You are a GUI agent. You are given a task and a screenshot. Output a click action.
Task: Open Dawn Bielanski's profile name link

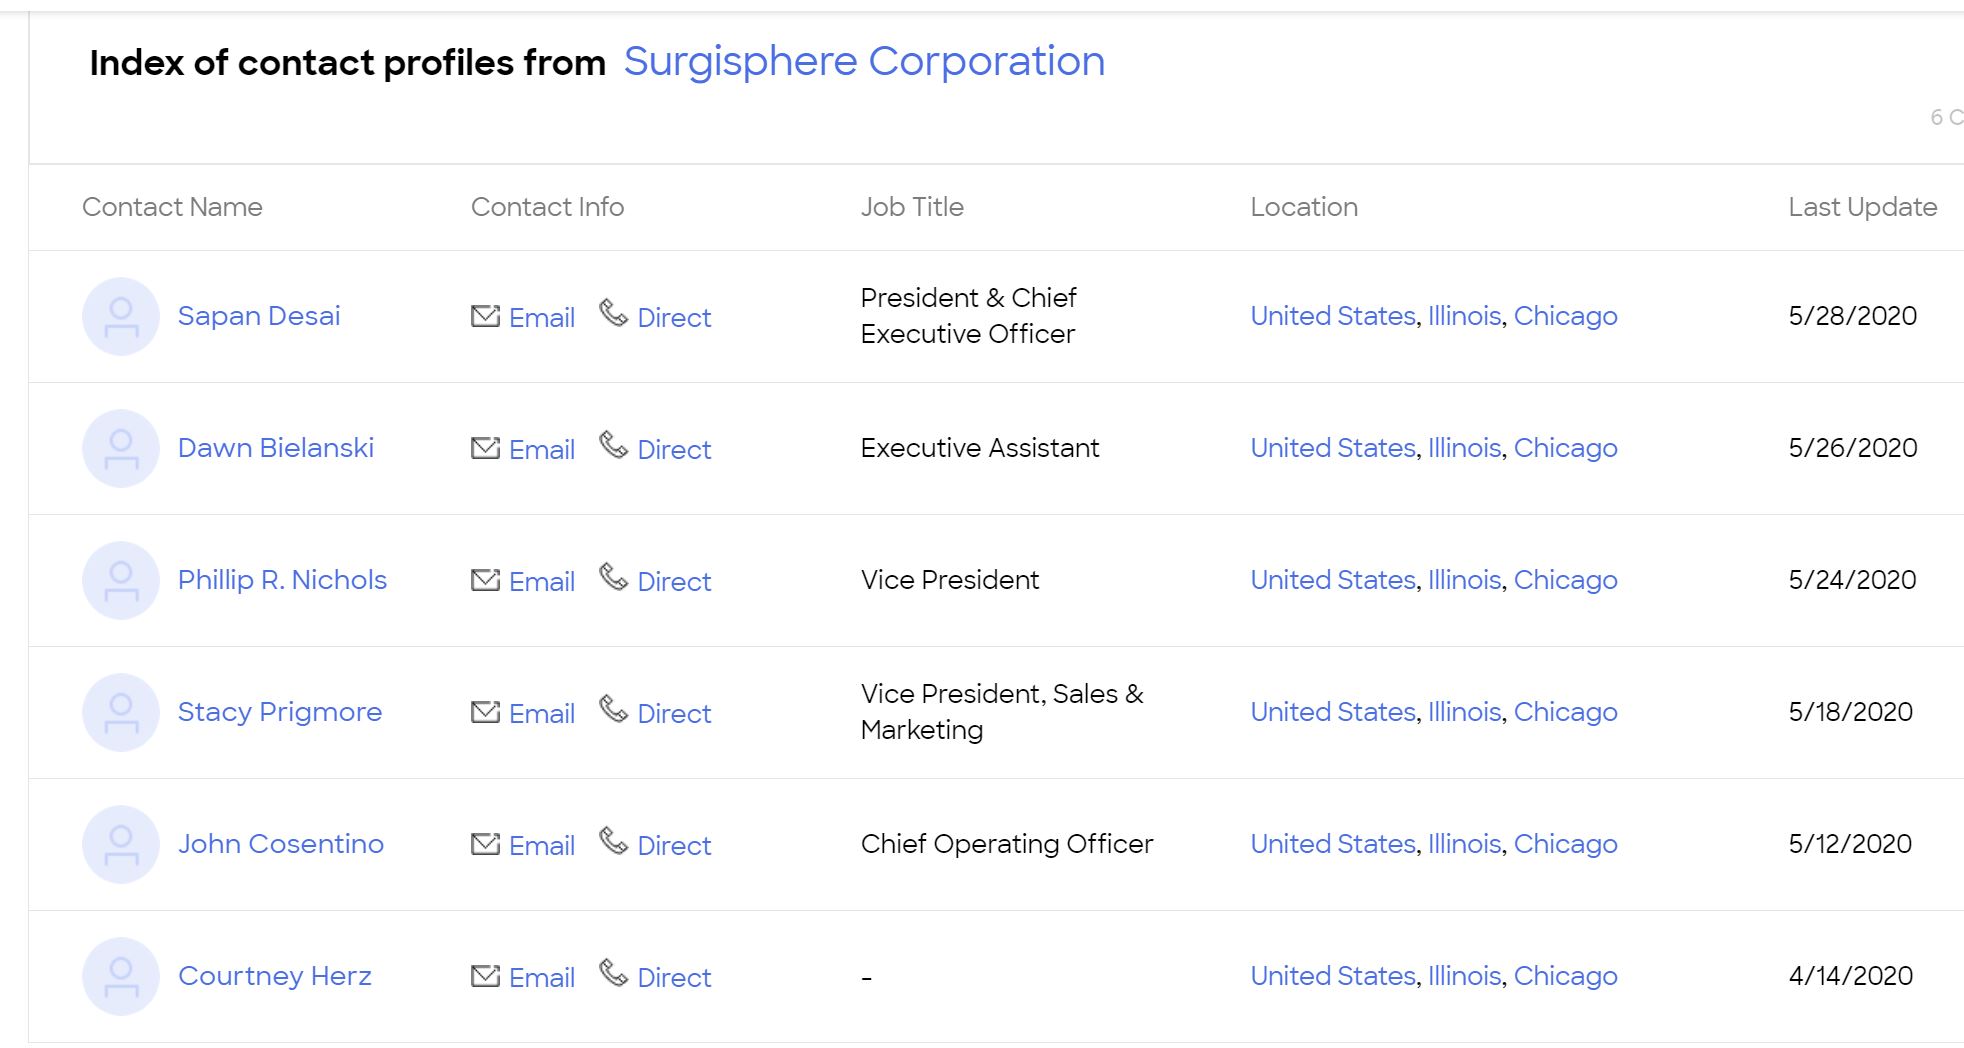click(x=276, y=448)
